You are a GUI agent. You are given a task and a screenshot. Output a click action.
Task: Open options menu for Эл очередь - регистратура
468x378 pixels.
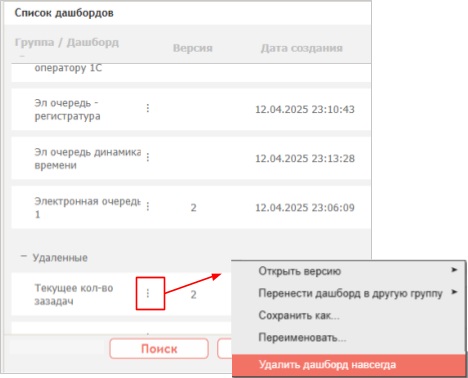pyautogui.click(x=148, y=108)
